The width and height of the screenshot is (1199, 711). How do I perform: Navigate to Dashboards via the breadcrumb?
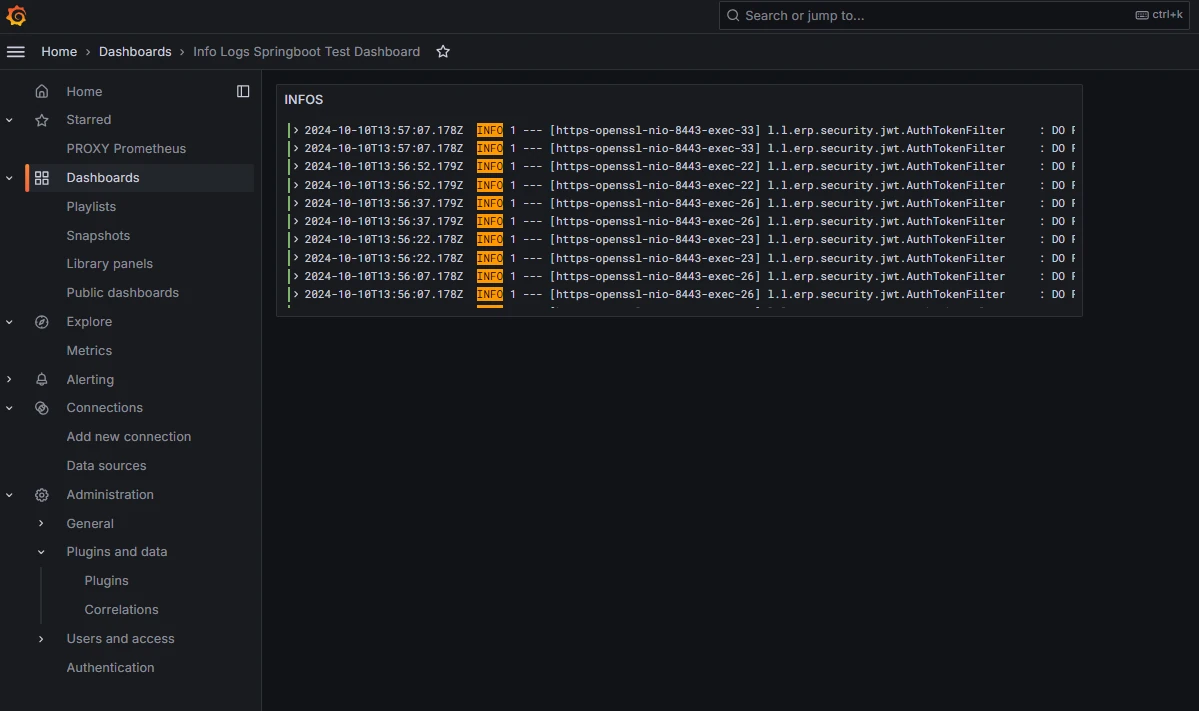click(135, 51)
